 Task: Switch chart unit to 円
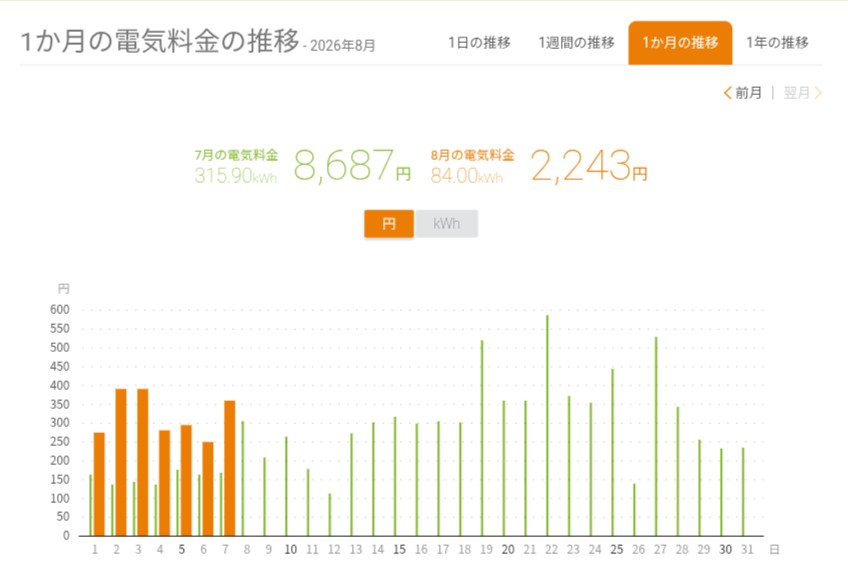pyautogui.click(x=389, y=223)
